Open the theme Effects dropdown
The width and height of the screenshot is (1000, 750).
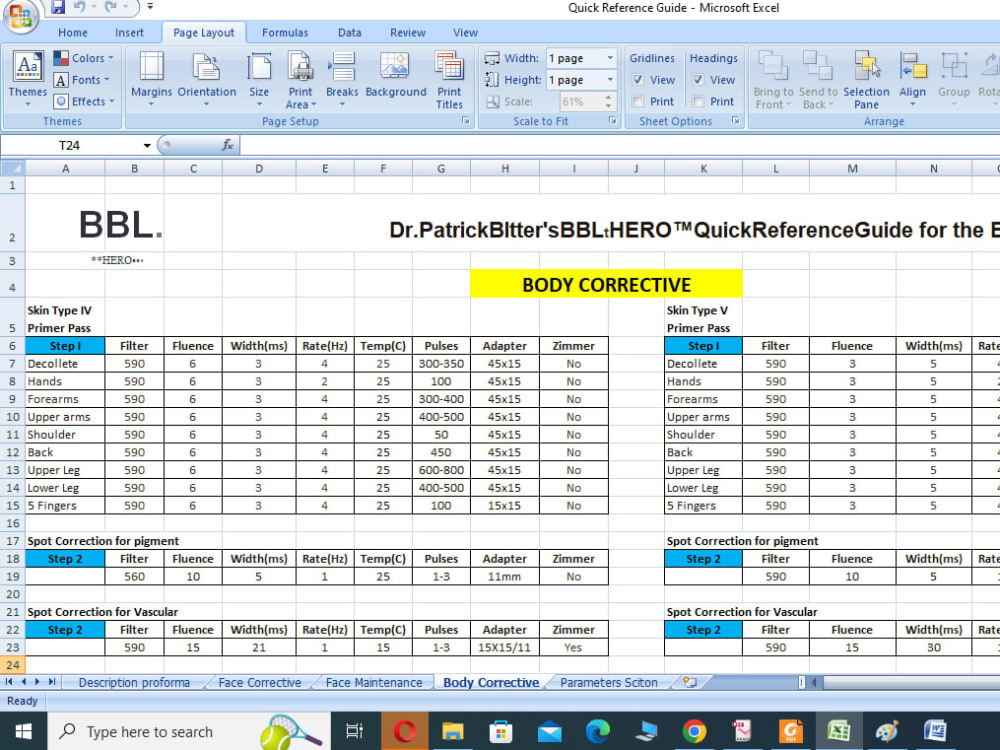coord(84,101)
